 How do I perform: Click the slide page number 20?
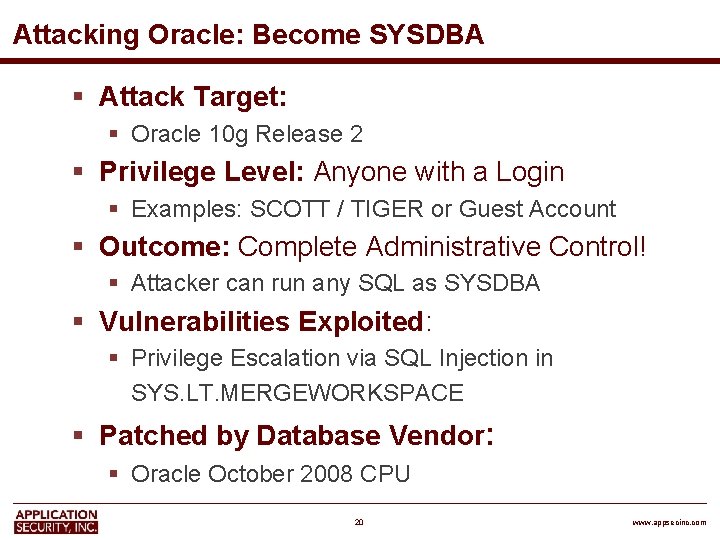[359, 522]
